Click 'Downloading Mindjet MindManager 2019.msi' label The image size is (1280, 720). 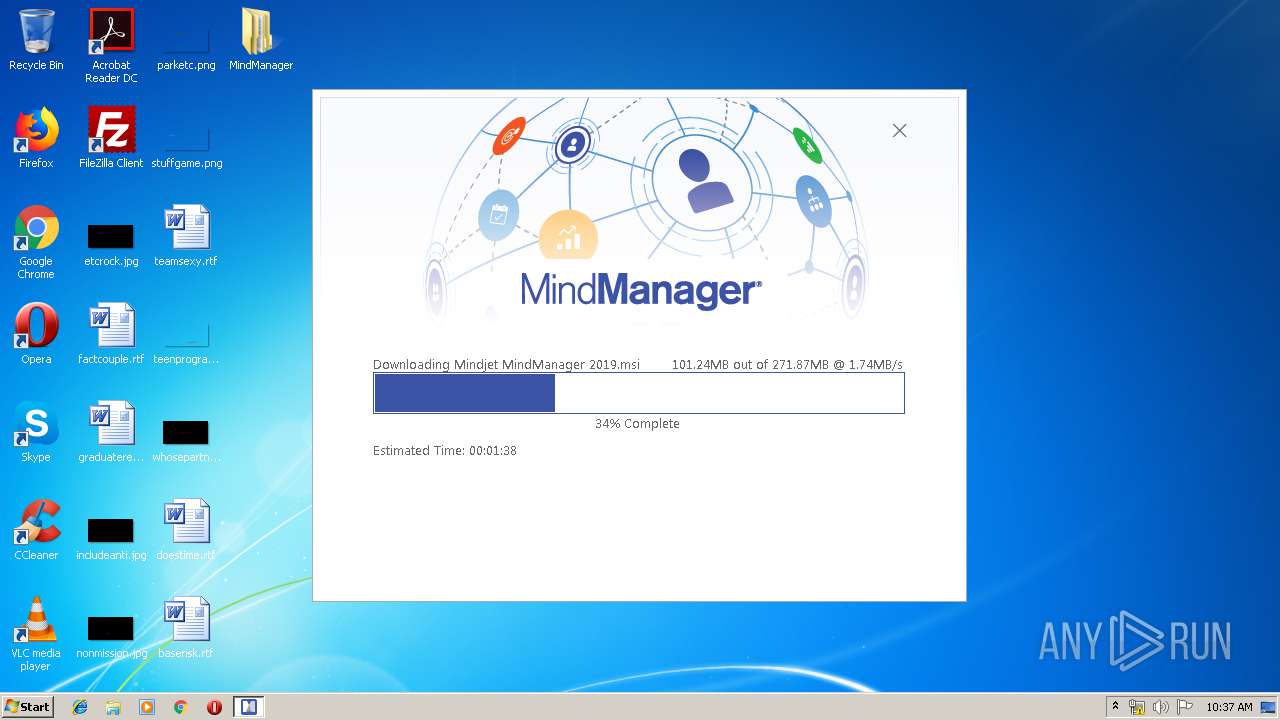pos(506,365)
